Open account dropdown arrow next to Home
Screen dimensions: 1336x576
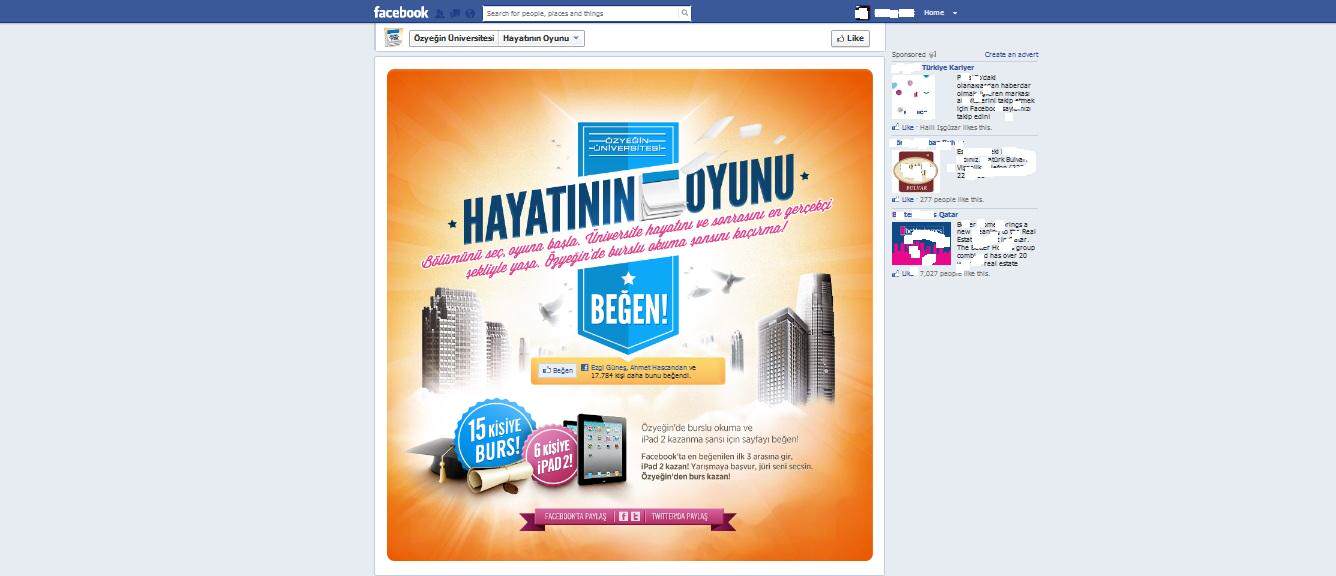(x=955, y=13)
